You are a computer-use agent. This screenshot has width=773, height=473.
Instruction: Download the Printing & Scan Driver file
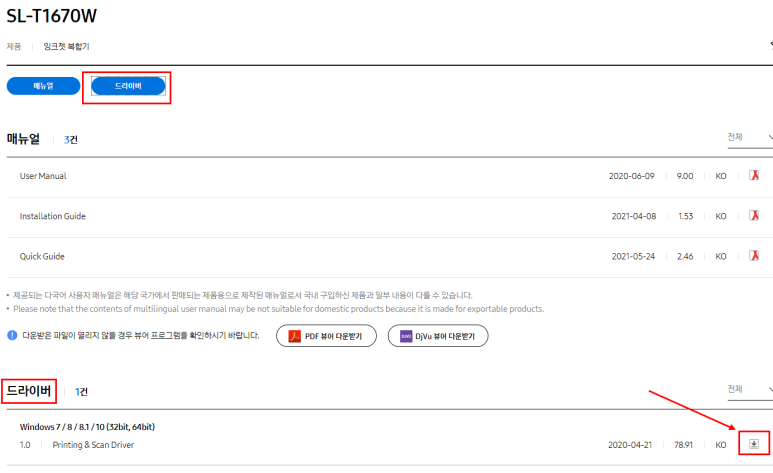point(754,444)
